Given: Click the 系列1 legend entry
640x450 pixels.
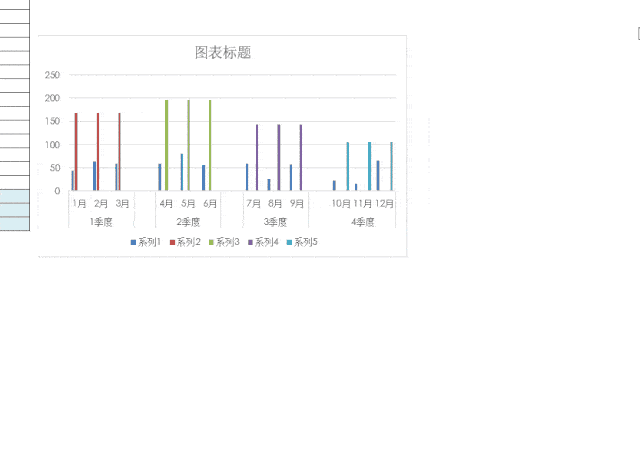Looking at the screenshot, I should (146, 242).
